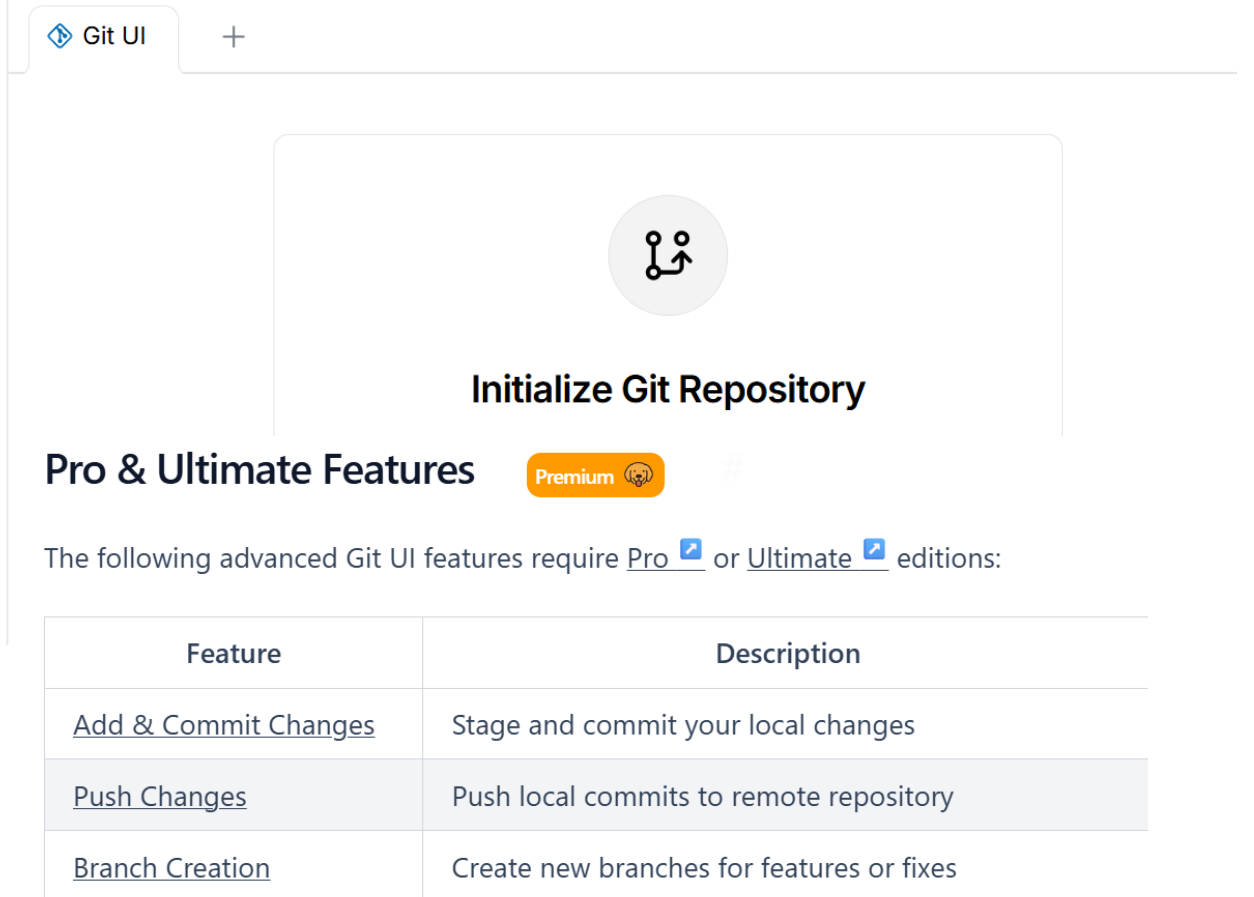1254x897 pixels.
Task: Open a new tab with the plus button
Action: pyautogui.click(x=233, y=37)
